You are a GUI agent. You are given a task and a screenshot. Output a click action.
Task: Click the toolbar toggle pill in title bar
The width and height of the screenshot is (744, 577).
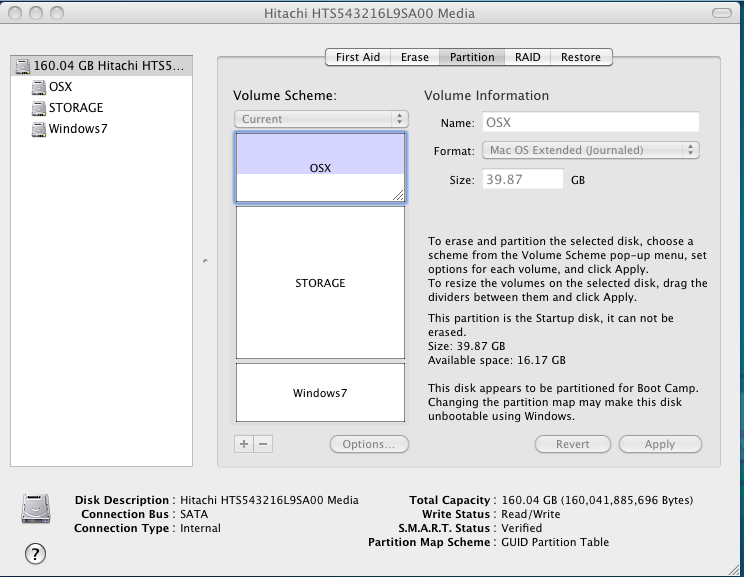point(722,13)
